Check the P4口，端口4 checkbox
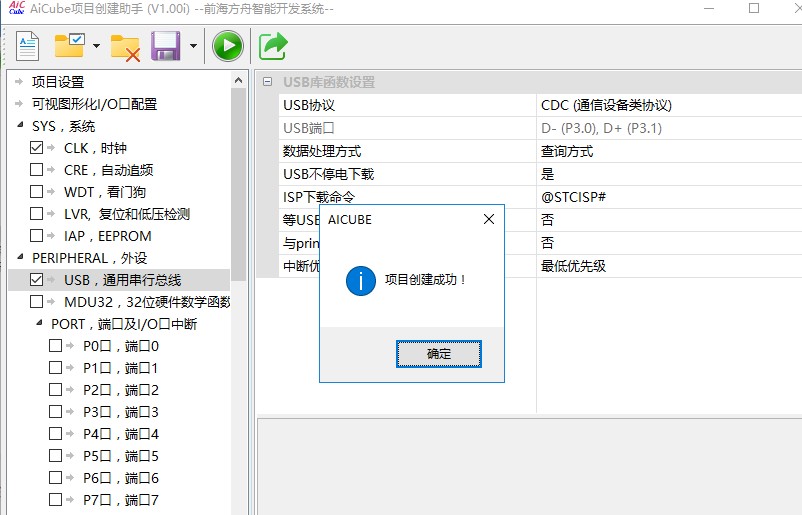The image size is (802, 515). (55, 433)
